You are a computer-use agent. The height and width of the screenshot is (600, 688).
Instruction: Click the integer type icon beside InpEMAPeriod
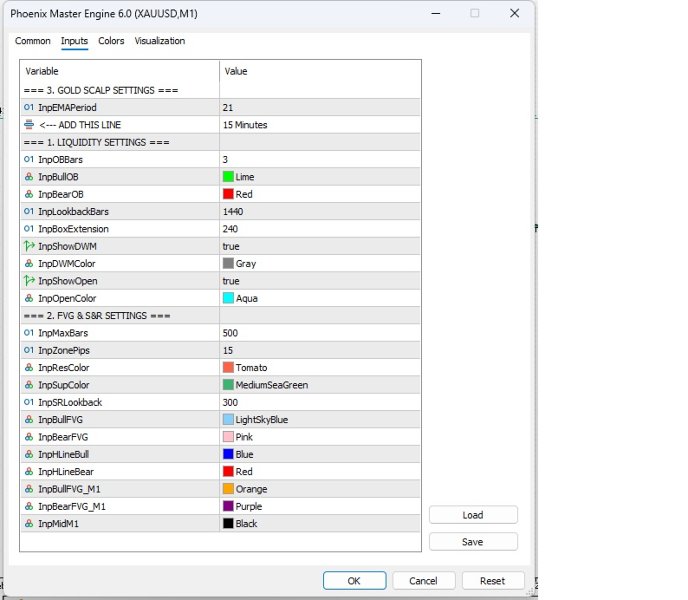click(29, 108)
